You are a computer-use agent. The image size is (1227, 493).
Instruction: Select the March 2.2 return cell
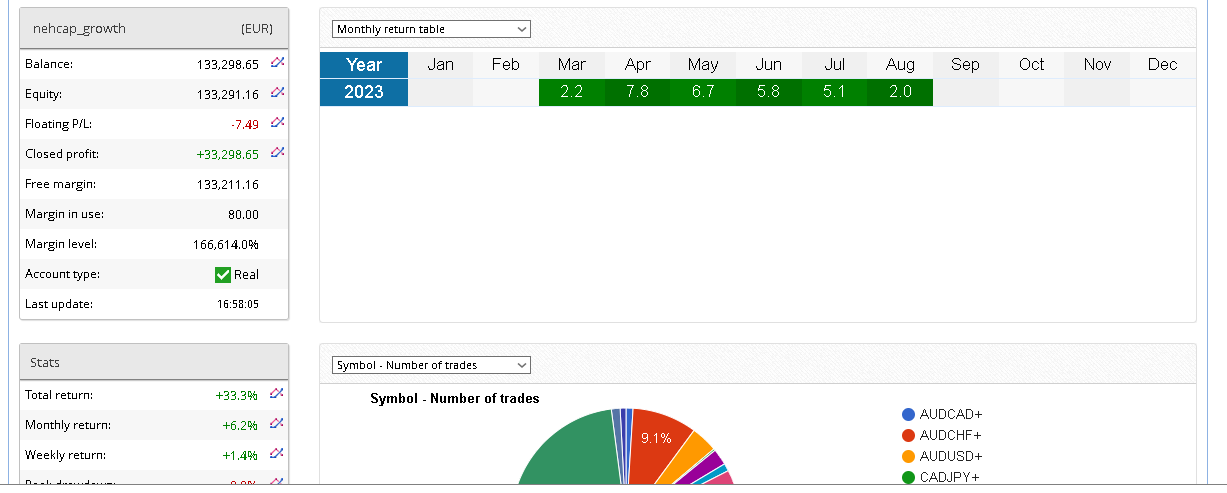[x=571, y=92]
